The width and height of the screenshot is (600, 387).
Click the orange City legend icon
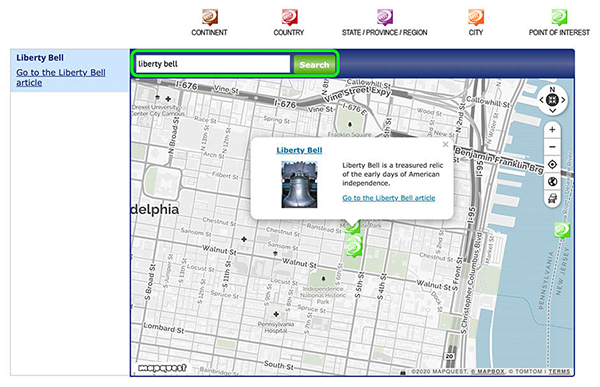pyautogui.click(x=476, y=18)
